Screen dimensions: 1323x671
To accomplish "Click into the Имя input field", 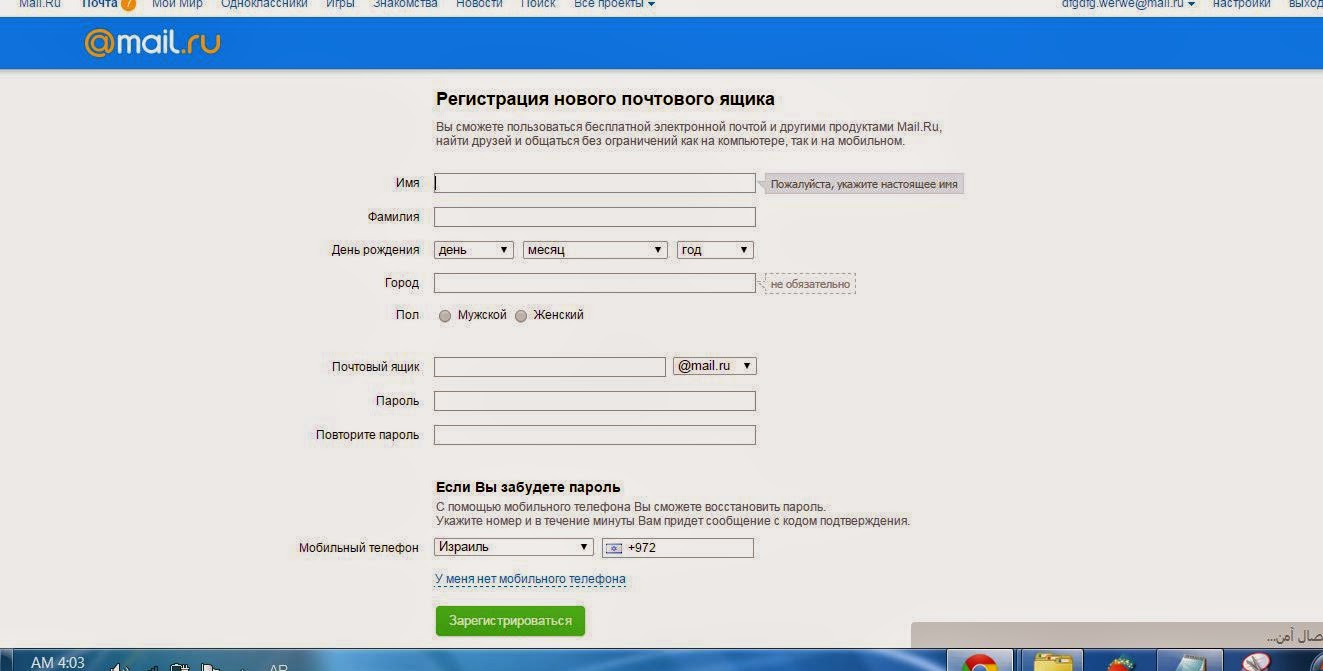I will click(595, 183).
